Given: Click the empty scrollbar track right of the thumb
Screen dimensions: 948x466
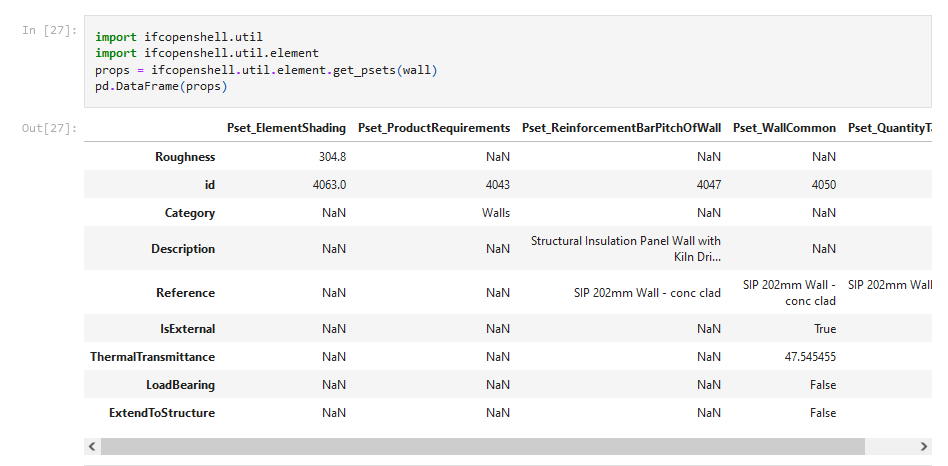Looking at the screenshot, I should (890, 446).
